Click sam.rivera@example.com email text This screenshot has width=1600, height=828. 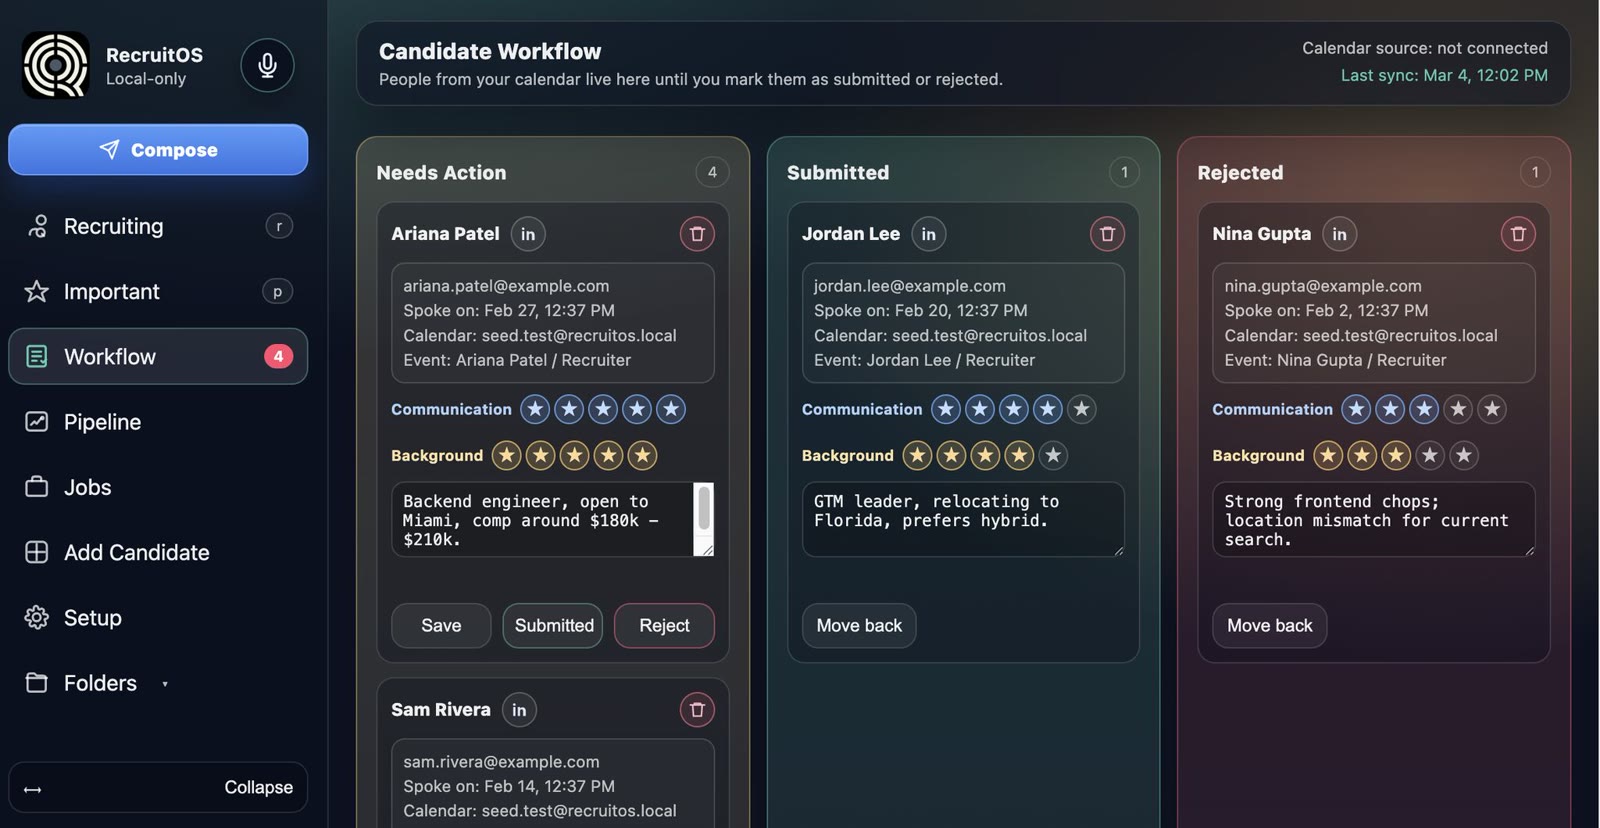501,762
